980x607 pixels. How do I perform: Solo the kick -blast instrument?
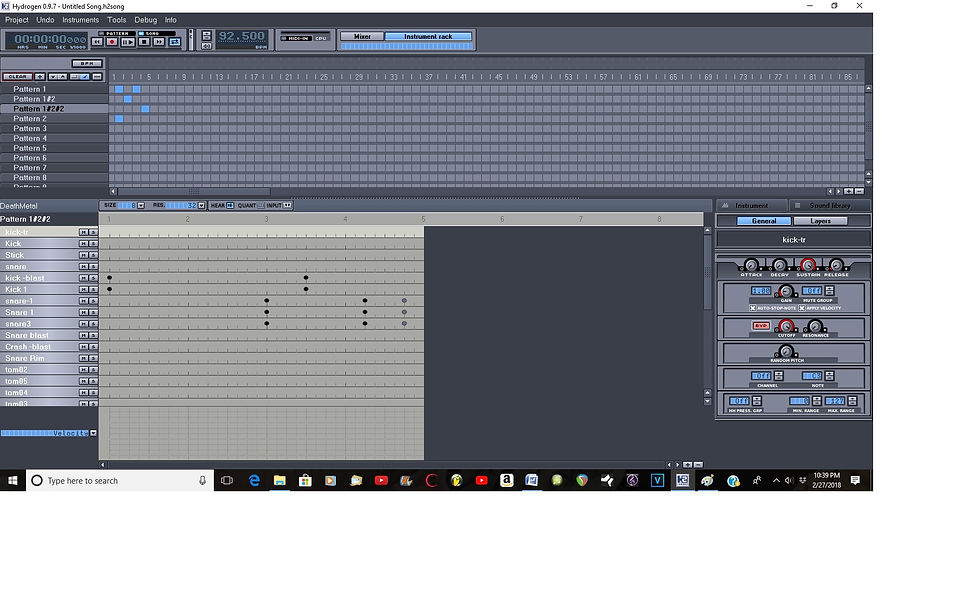coord(93,278)
